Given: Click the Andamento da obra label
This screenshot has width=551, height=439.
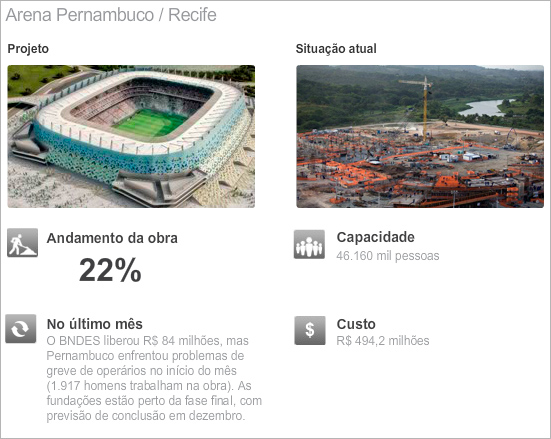Looking at the screenshot, I should click(x=112, y=238).
